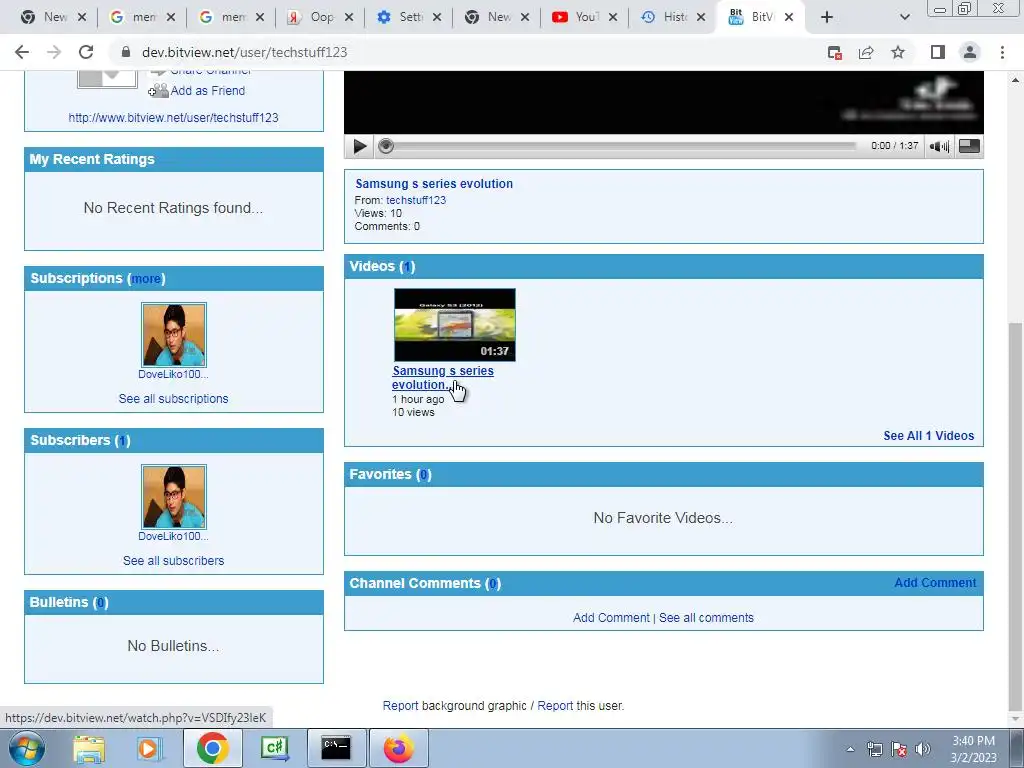The width and height of the screenshot is (1024, 768).
Task: Open the Chrome profile menu
Action: 970,52
